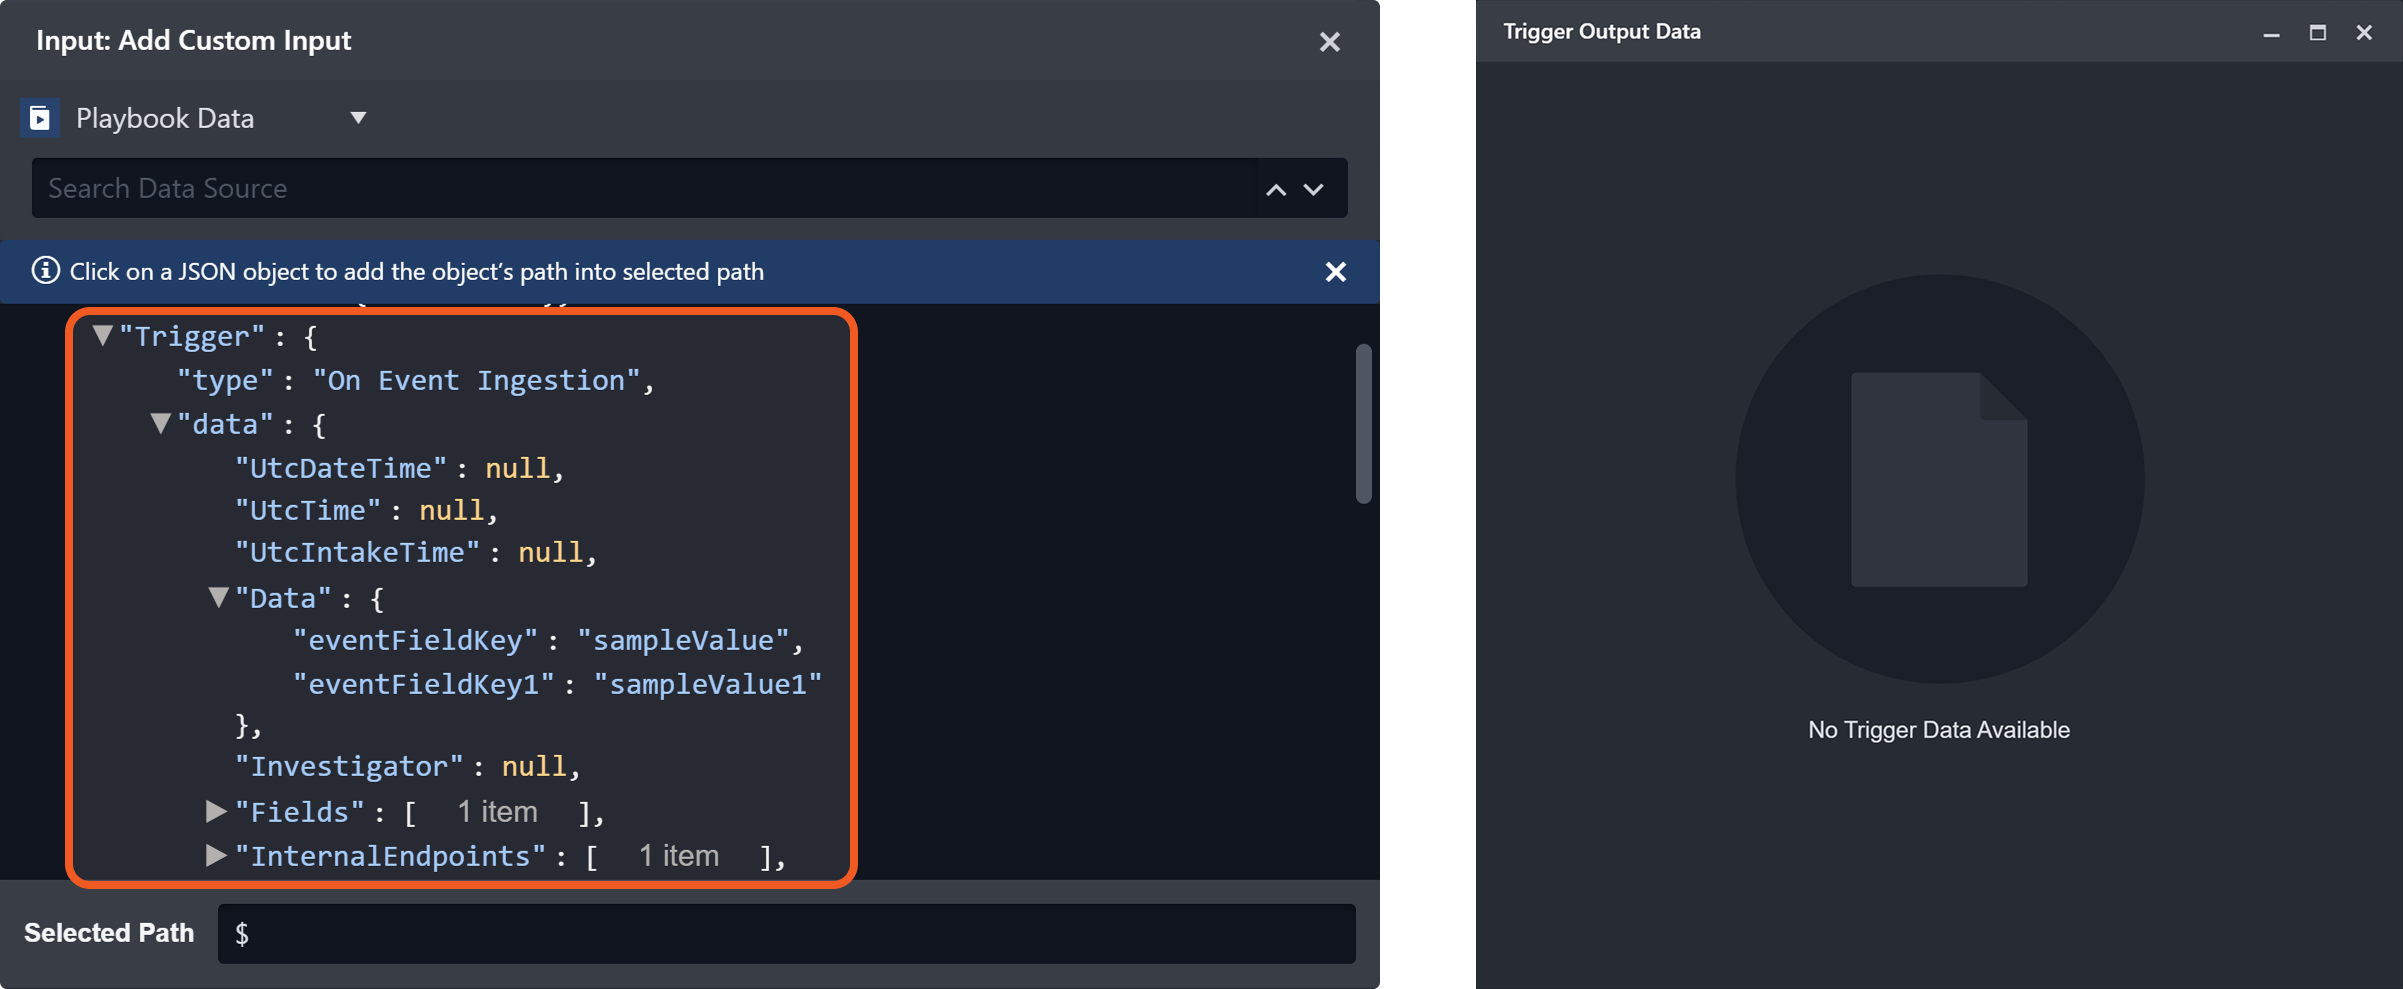Click the Selected Path input field
The image size is (2403, 989).
[786, 934]
